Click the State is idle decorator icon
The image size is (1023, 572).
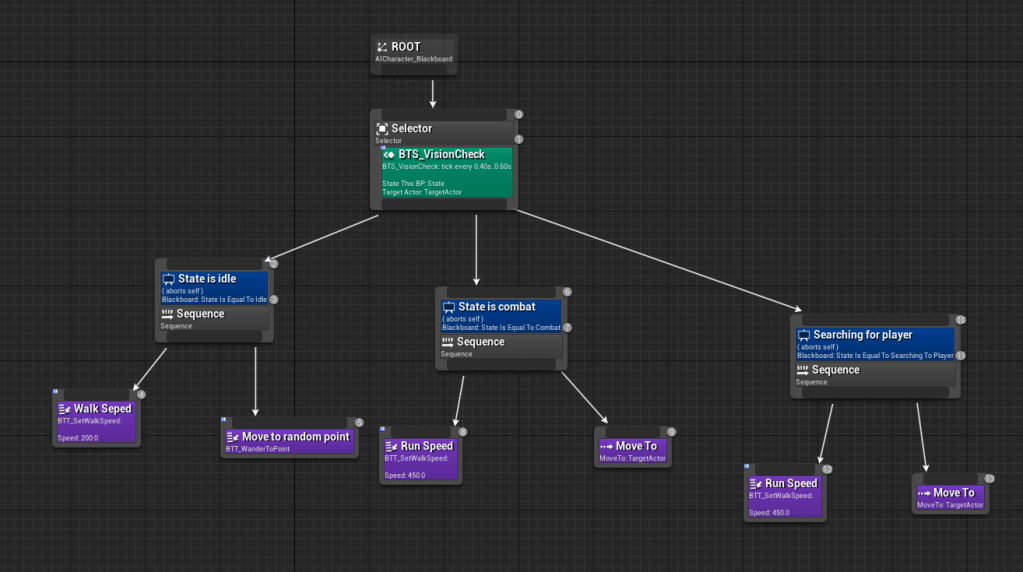[x=169, y=279]
